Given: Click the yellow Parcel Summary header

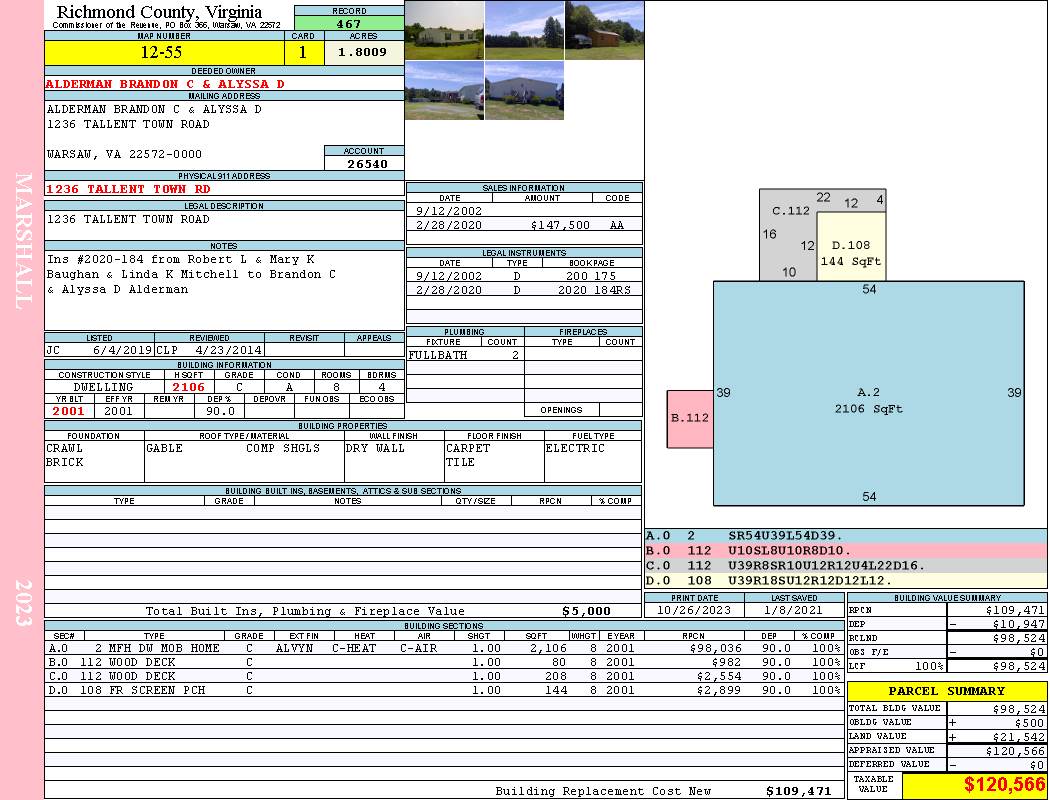Looking at the screenshot, I should click(x=947, y=691).
